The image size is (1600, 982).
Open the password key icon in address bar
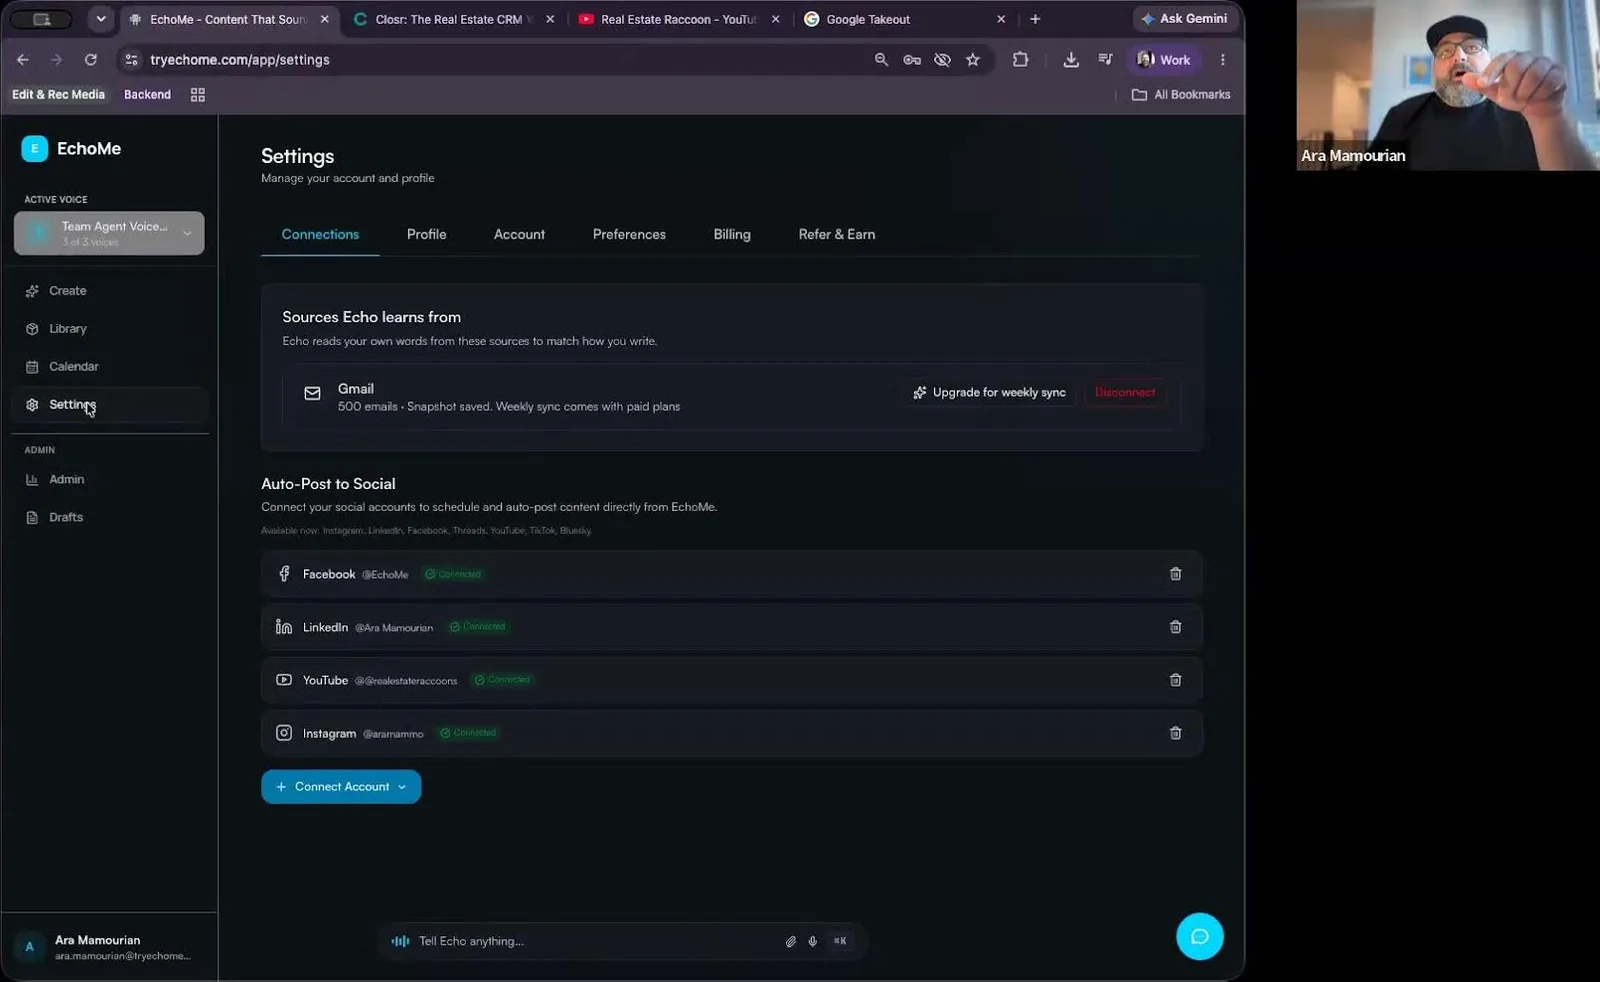pyautogui.click(x=911, y=60)
